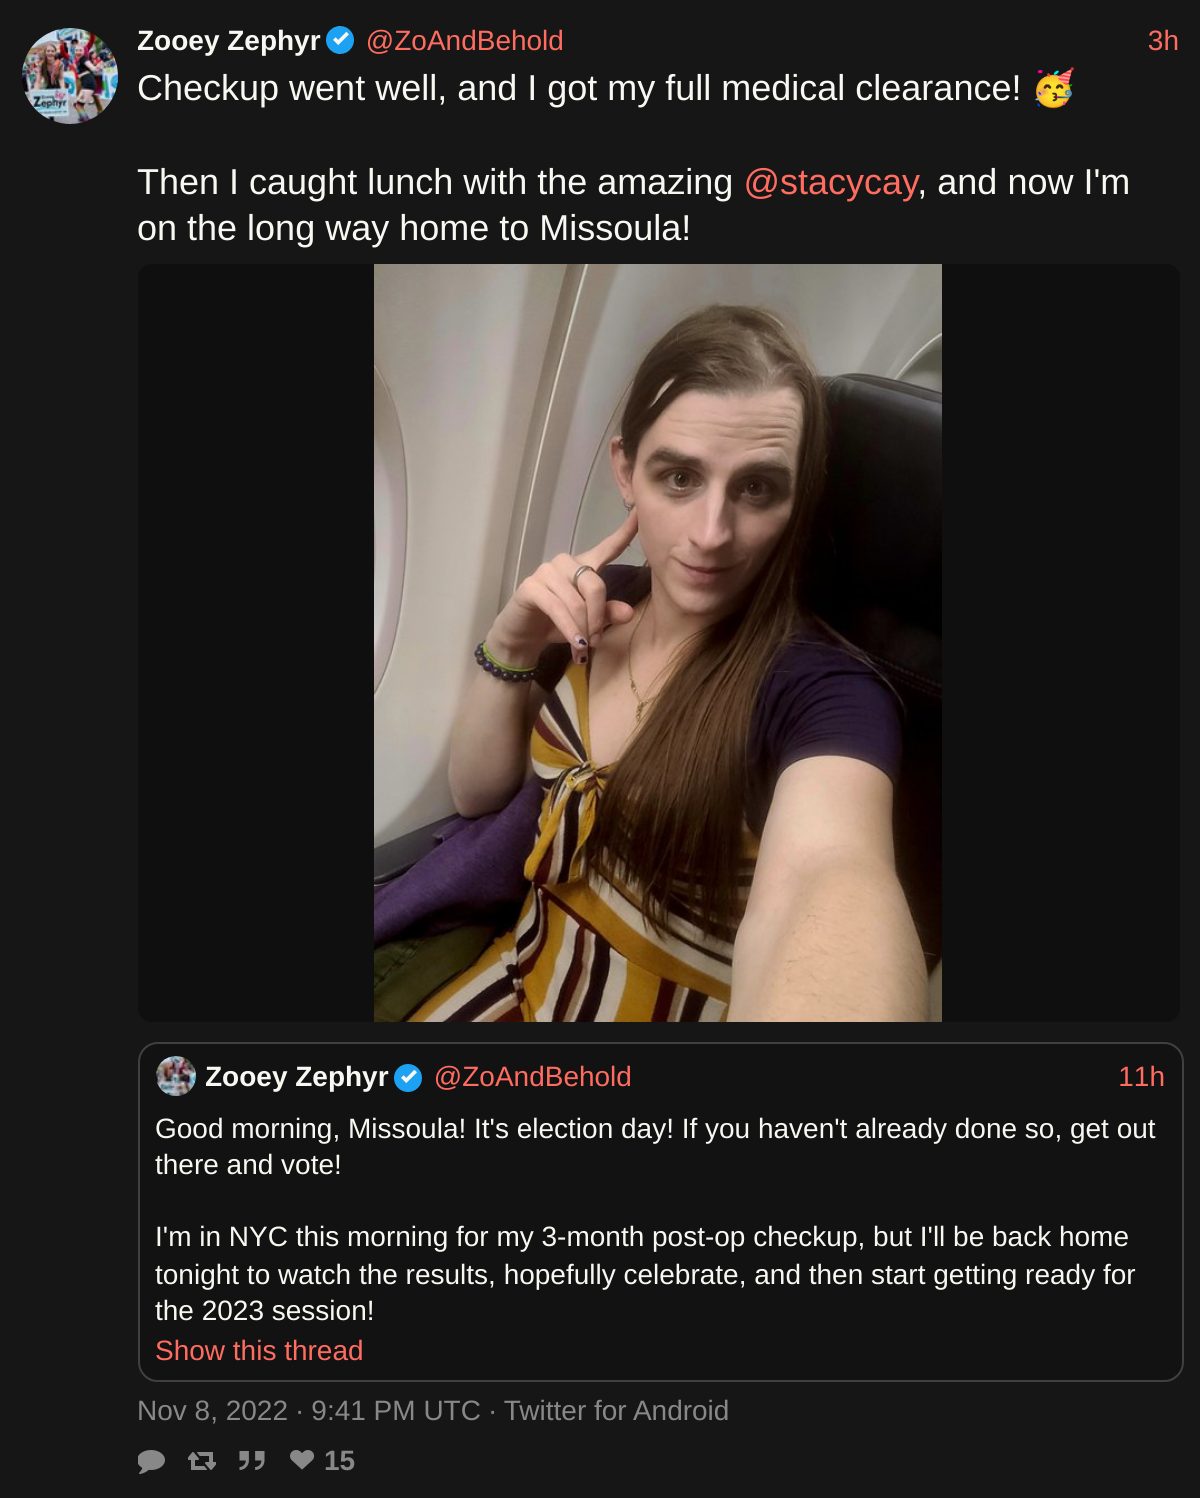1200x1498 pixels.
Task: Click the retweet arrows icon
Action: point(202,1461)
